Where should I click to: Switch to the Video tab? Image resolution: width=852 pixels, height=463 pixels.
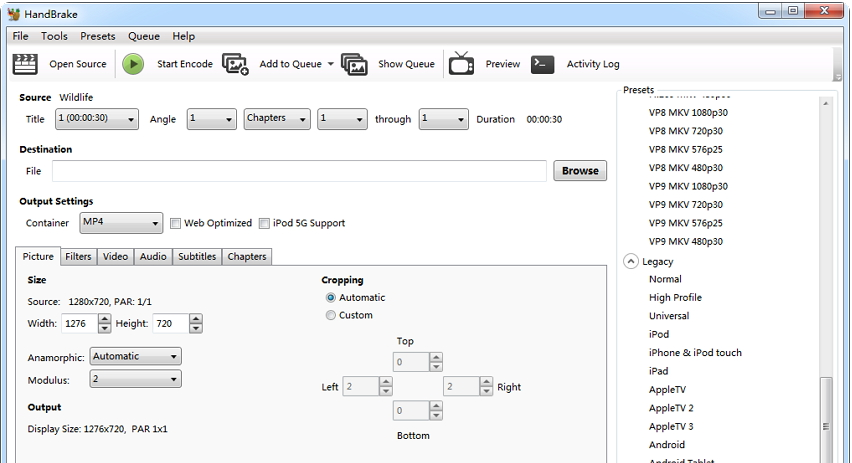pos(116,256)
